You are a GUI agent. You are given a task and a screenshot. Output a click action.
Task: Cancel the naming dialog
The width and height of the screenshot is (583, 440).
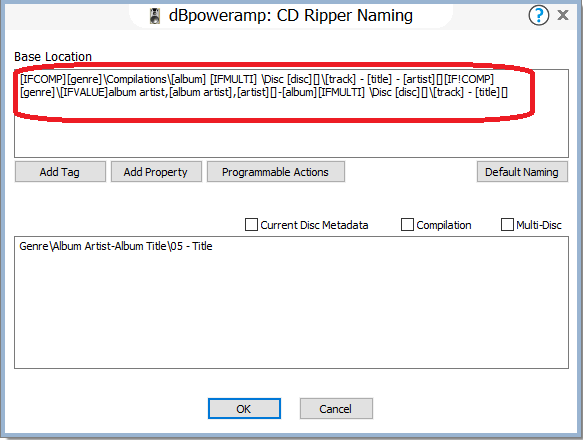[x=336, y=409]
